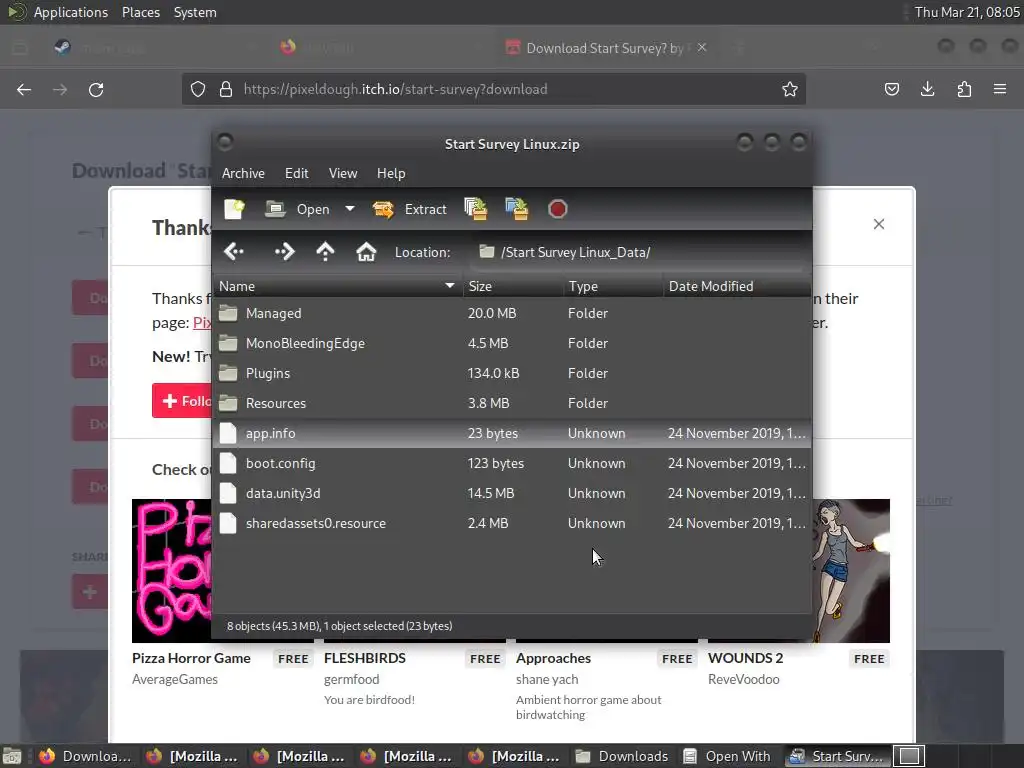1024x768 pixels.
Task: Reload the page in Firefox
Action: (96, 89)
